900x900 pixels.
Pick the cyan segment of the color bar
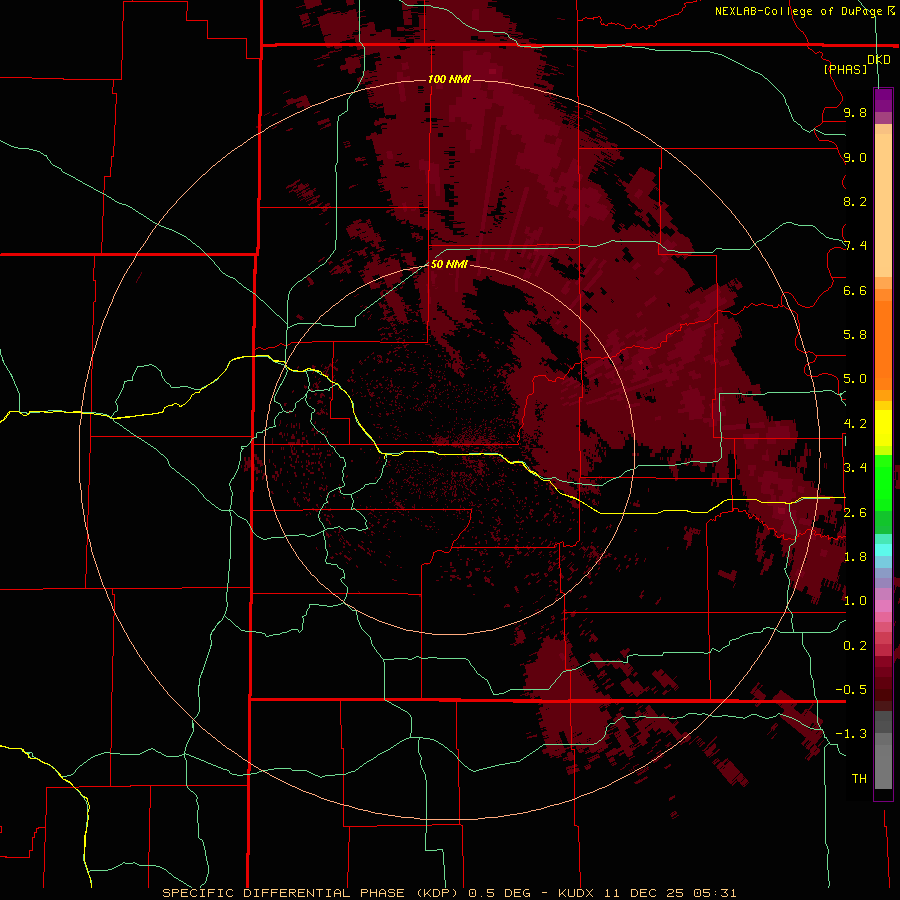tap(883, 550)
